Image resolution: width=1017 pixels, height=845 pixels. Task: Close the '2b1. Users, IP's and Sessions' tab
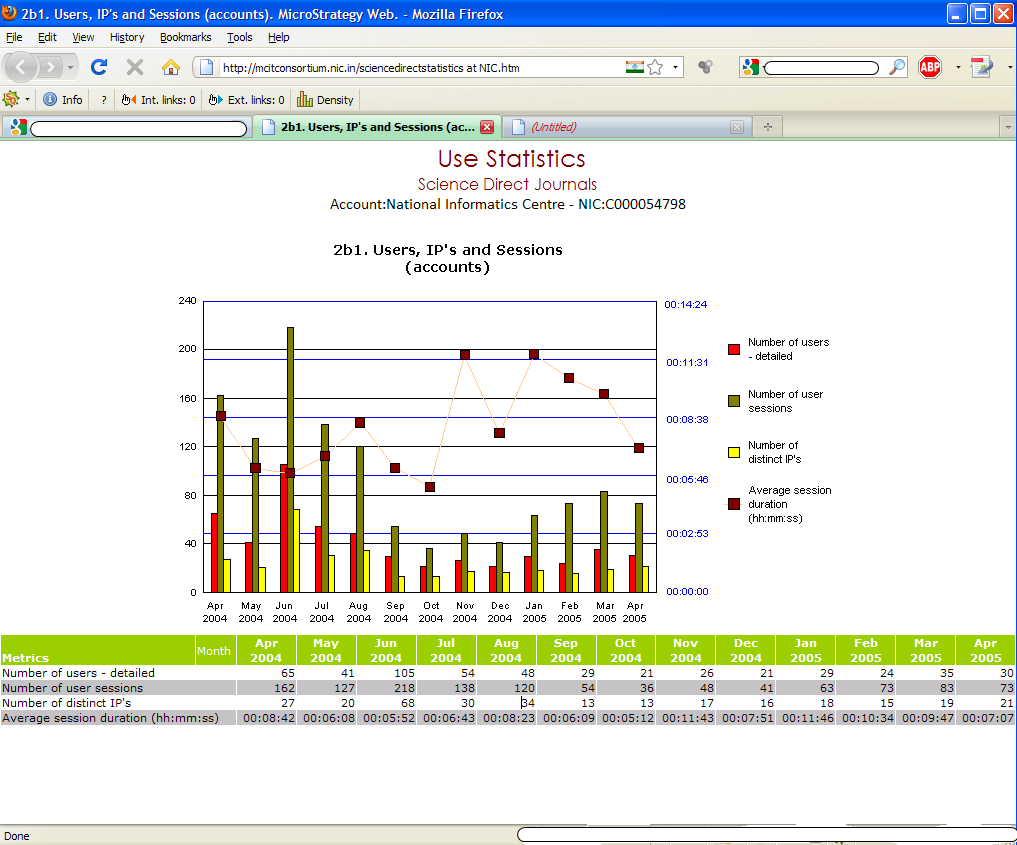(486, 127)
